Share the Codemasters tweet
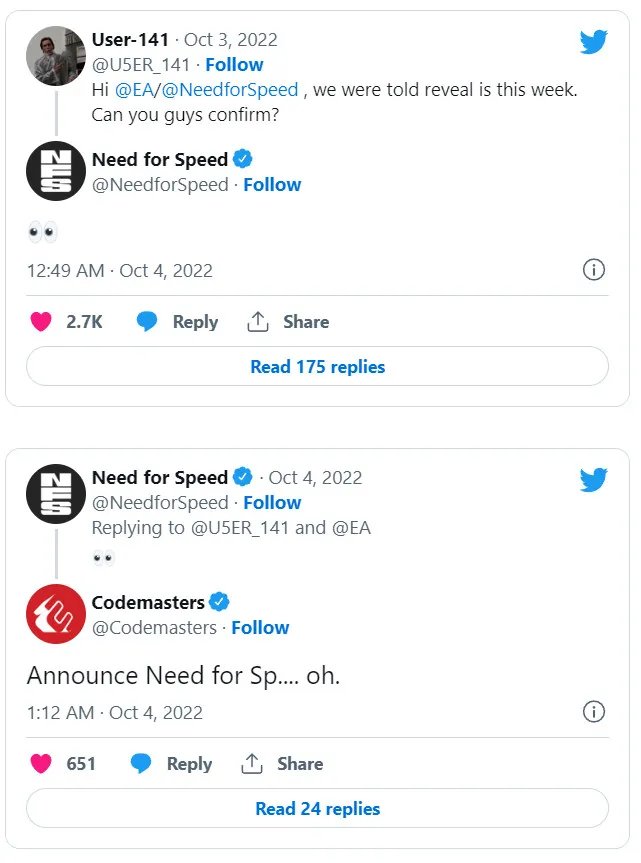Viewport: 641px width, 863px height. point(252,764)
